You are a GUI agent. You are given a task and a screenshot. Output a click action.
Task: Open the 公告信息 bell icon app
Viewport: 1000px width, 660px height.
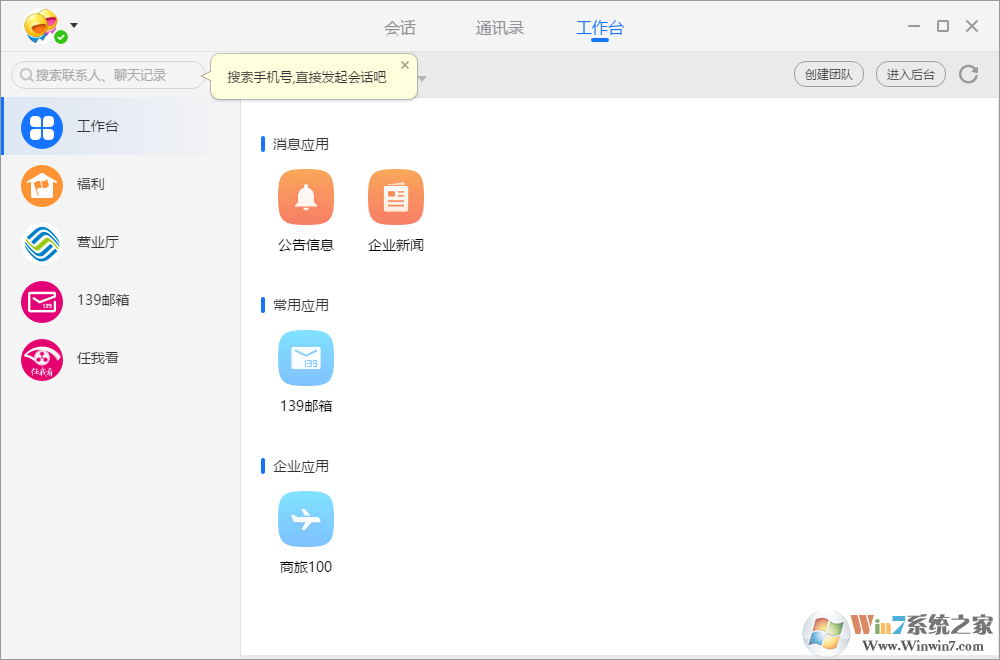click(305, 197)
